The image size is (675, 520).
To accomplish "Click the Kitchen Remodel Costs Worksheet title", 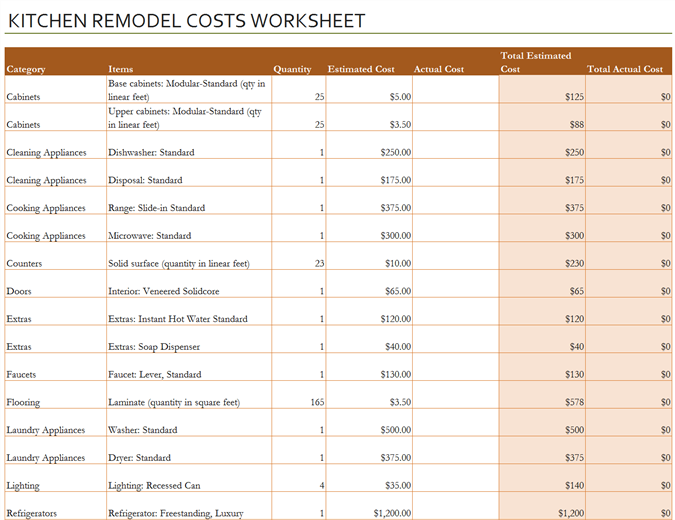I will [186, 21].
